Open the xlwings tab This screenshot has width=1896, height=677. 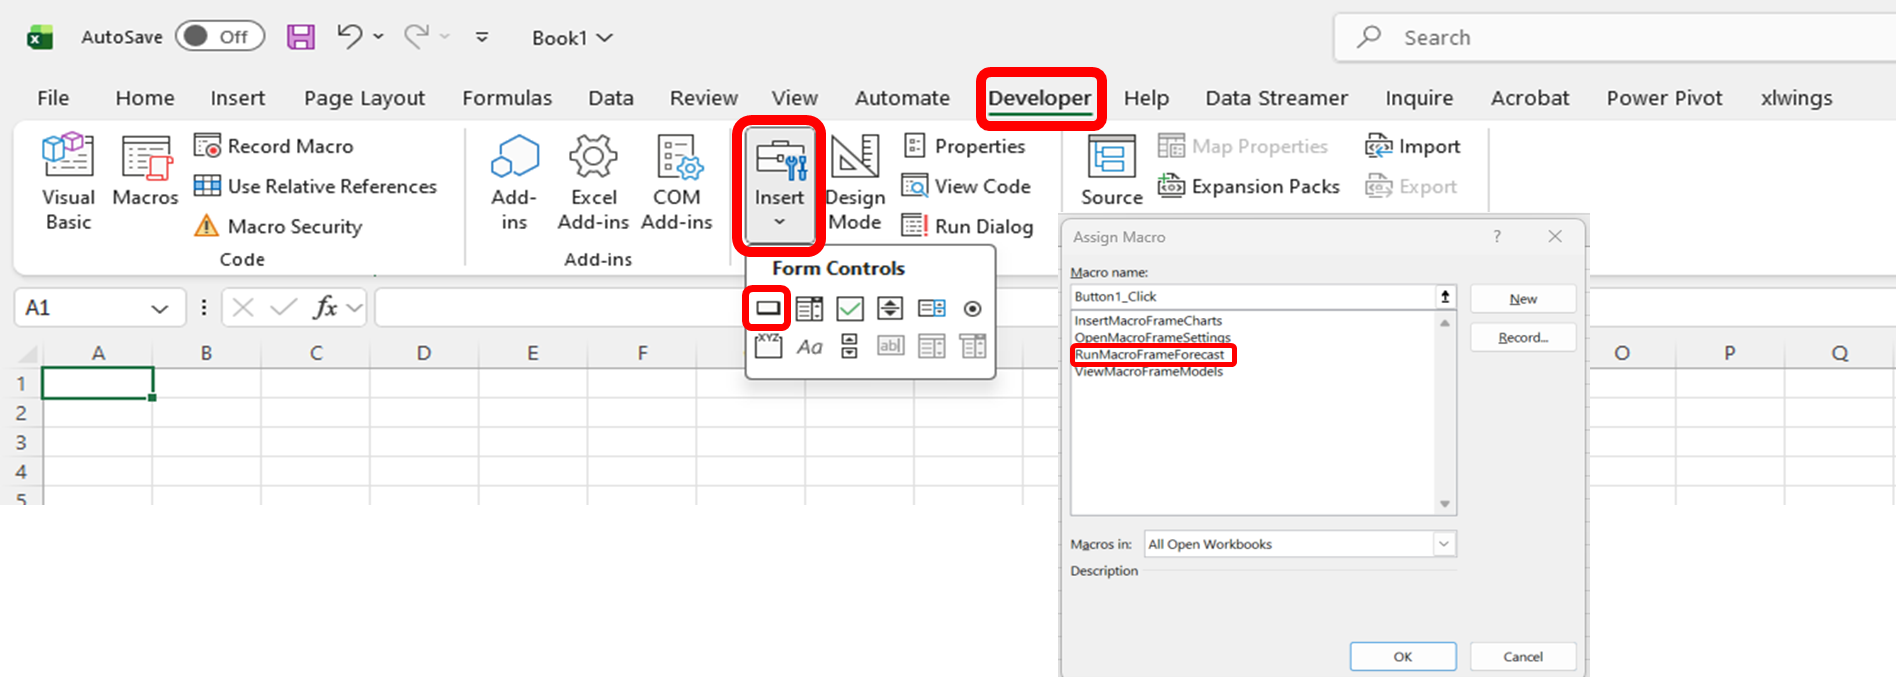[x=1797, y=98]
